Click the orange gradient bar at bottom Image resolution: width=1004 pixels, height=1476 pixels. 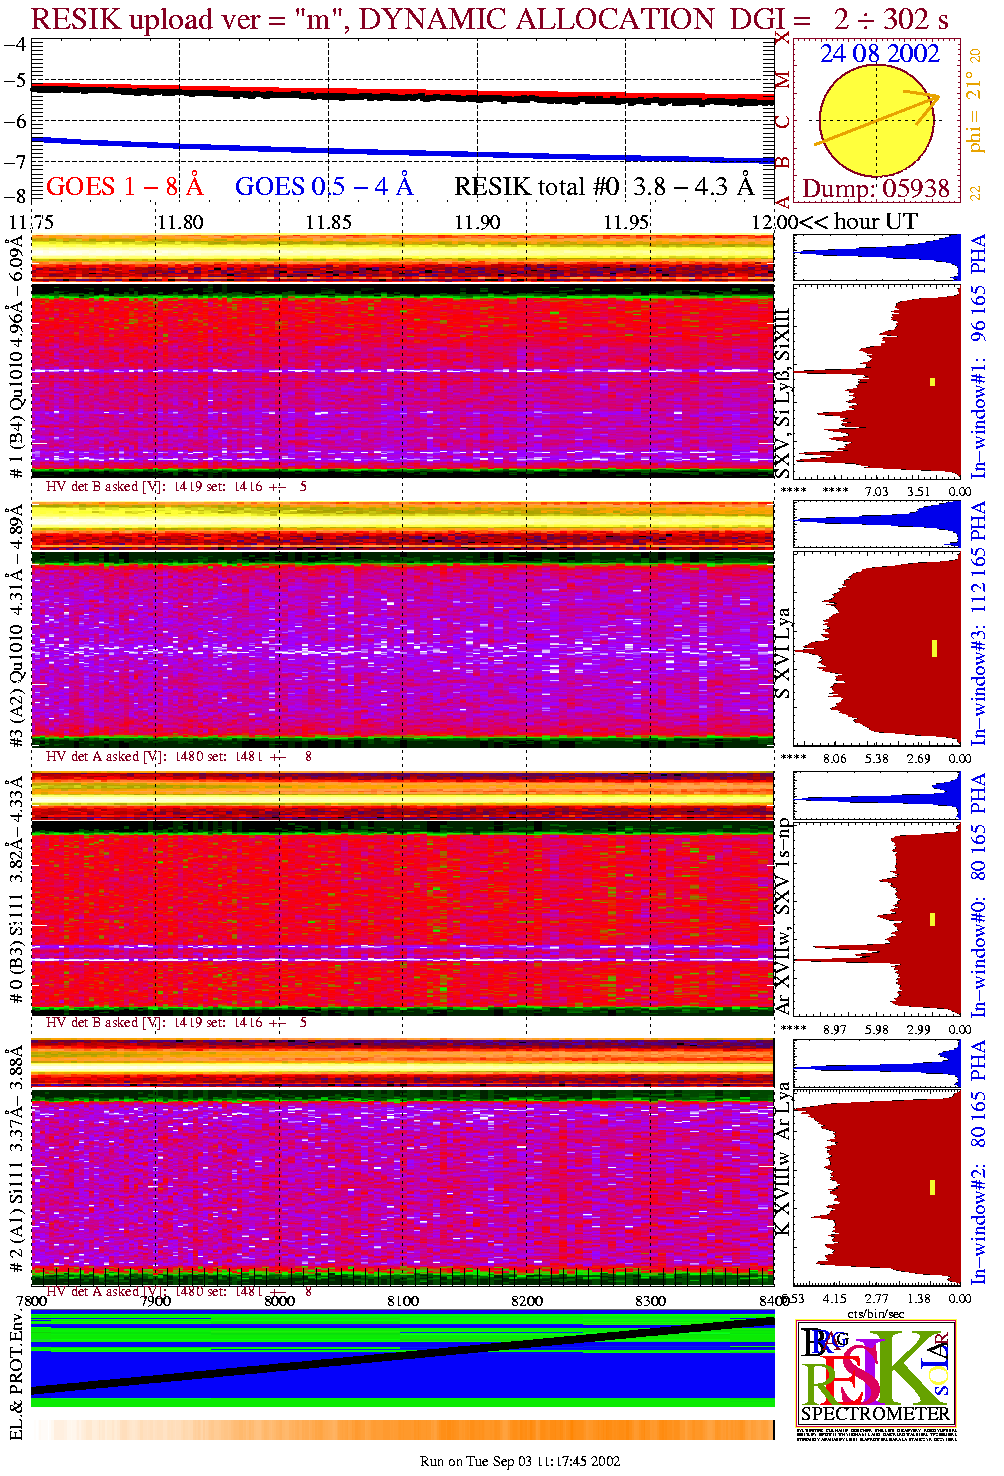click(x=402, y=1430)
